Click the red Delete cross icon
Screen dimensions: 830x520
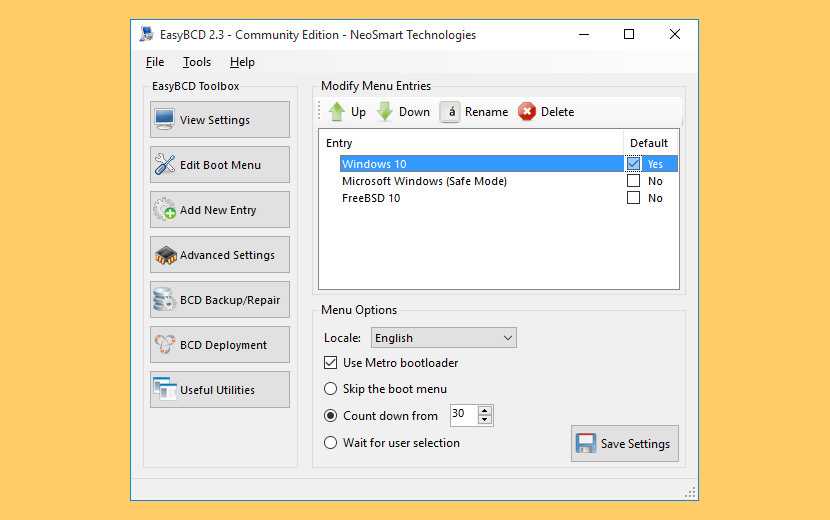pos(527,112)
